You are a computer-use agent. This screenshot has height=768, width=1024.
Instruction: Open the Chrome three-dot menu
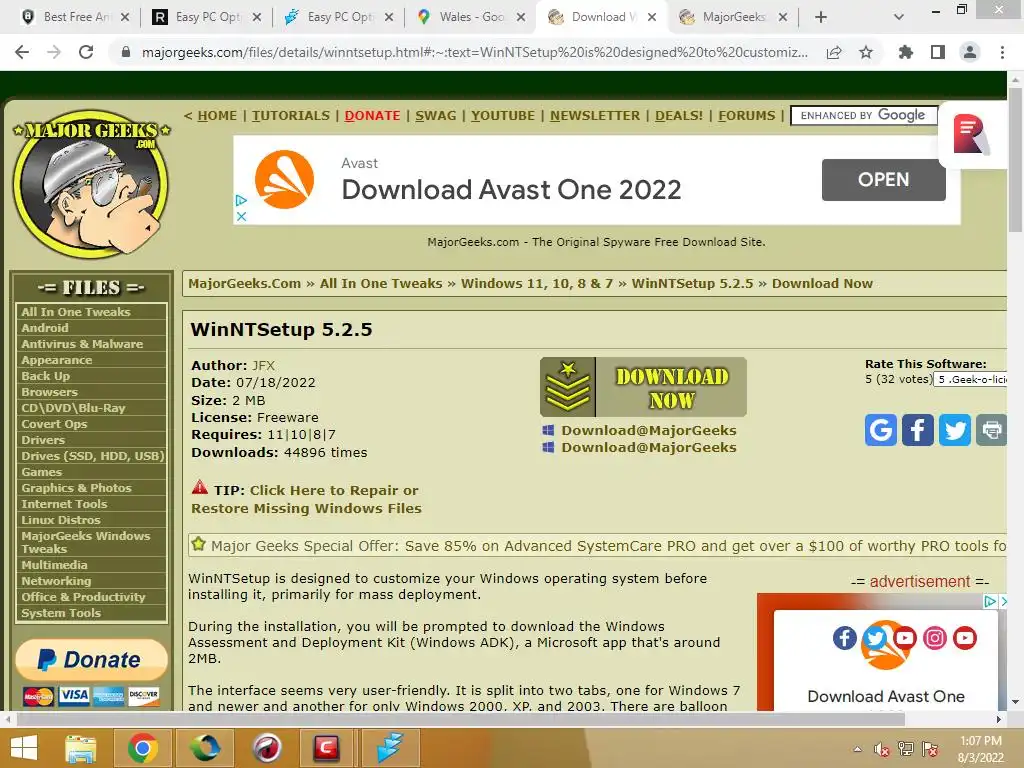pos(1002,52)
